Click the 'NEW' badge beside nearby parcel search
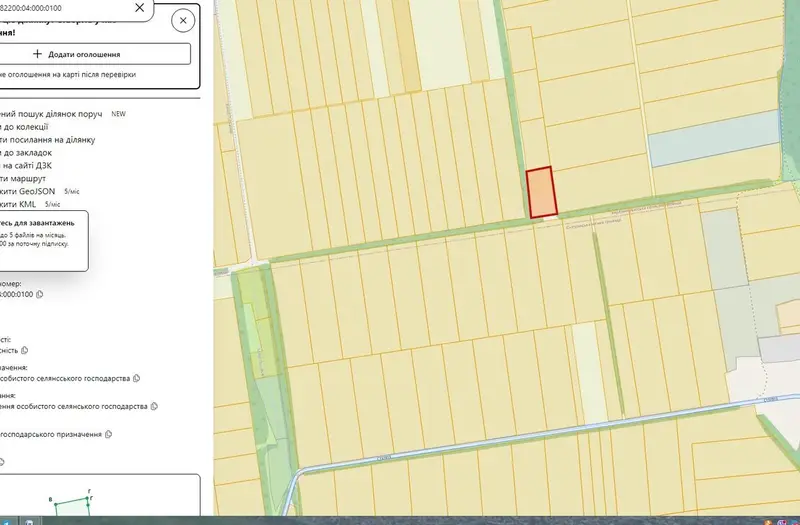Screen dimensions: 800x525 [118, 114]
